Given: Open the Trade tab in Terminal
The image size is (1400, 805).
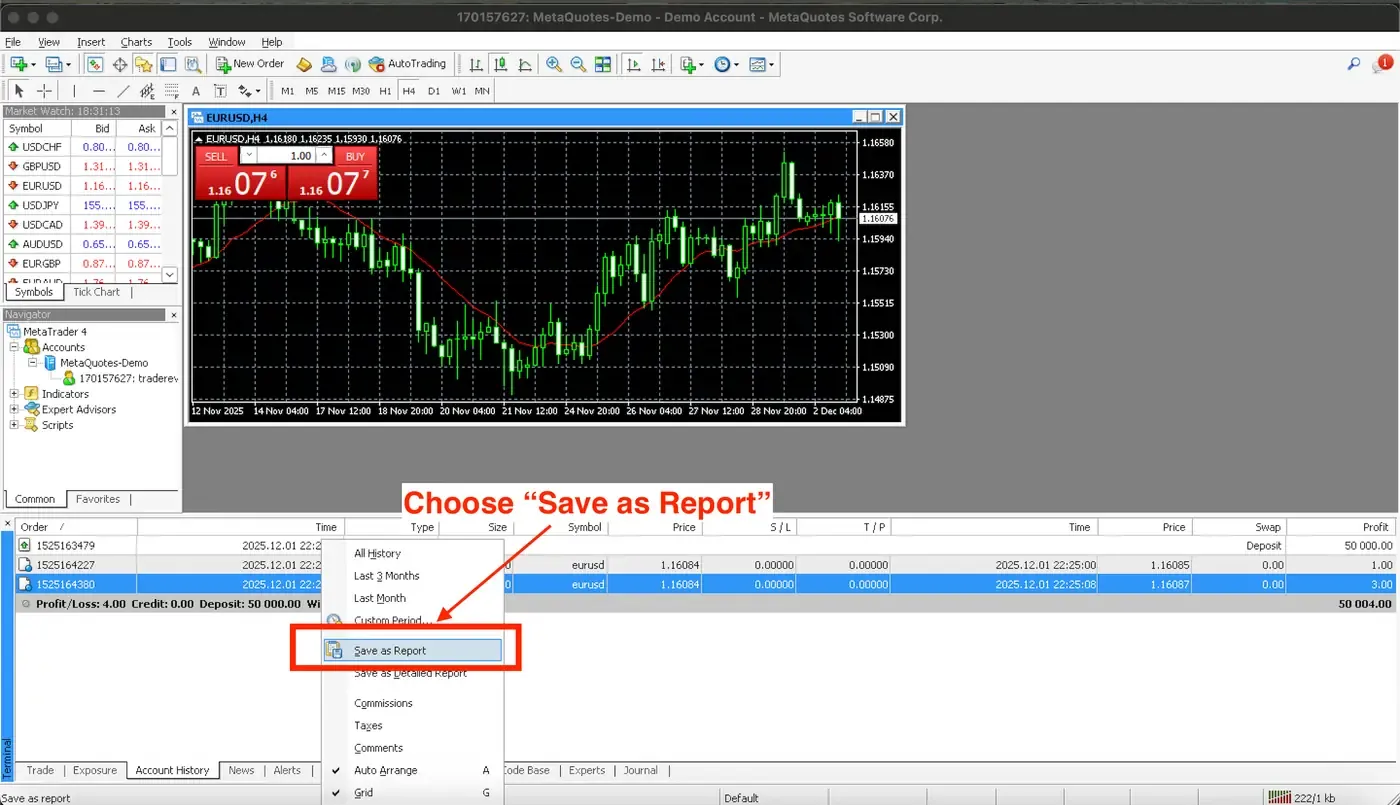Looking at the screenshot, I should pyautogui.click(x=40, y=770).
